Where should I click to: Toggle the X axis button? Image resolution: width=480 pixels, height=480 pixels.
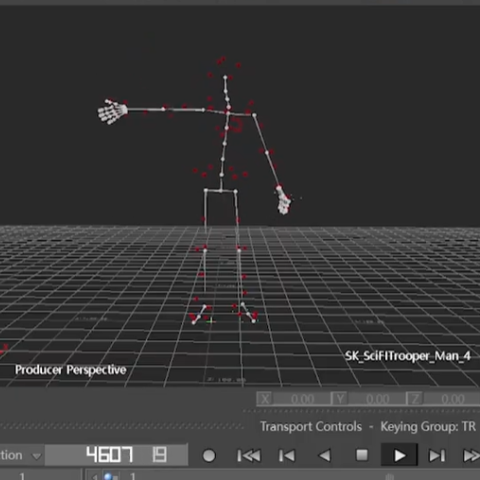[x=265, y=399]
